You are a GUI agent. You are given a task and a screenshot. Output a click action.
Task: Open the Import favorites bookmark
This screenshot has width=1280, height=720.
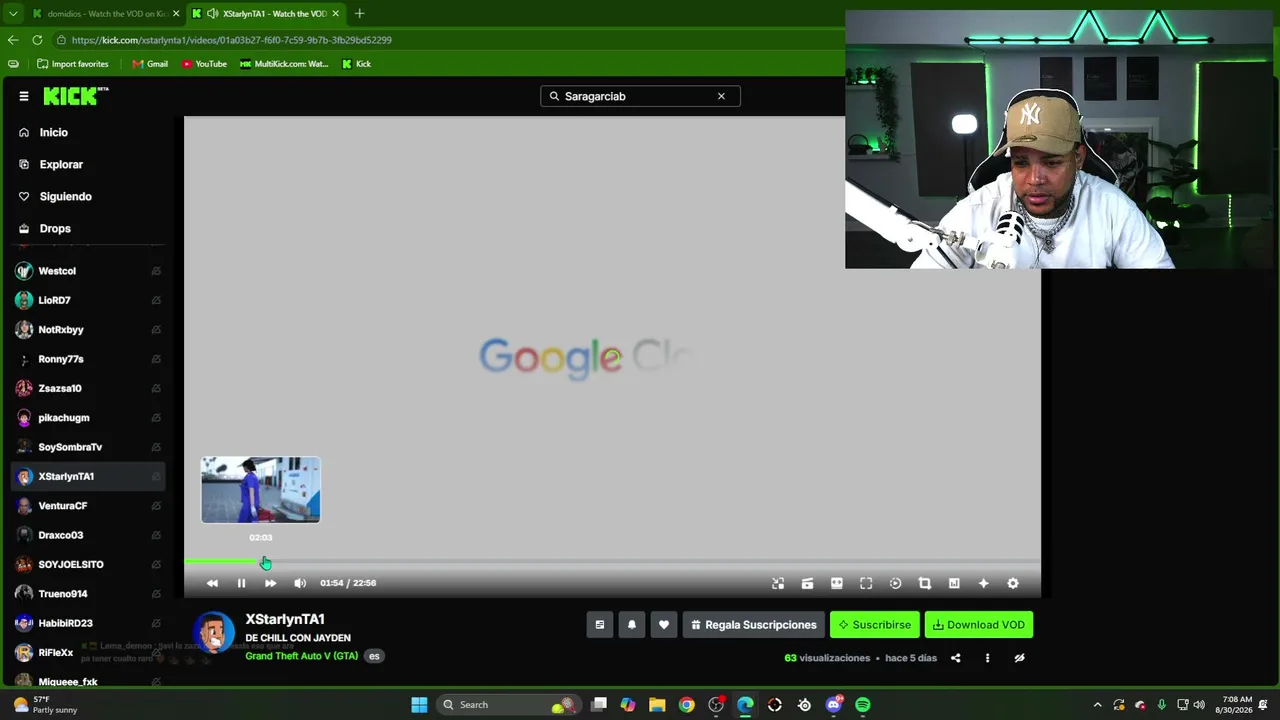pyautogui.click(x=72, y=64)
